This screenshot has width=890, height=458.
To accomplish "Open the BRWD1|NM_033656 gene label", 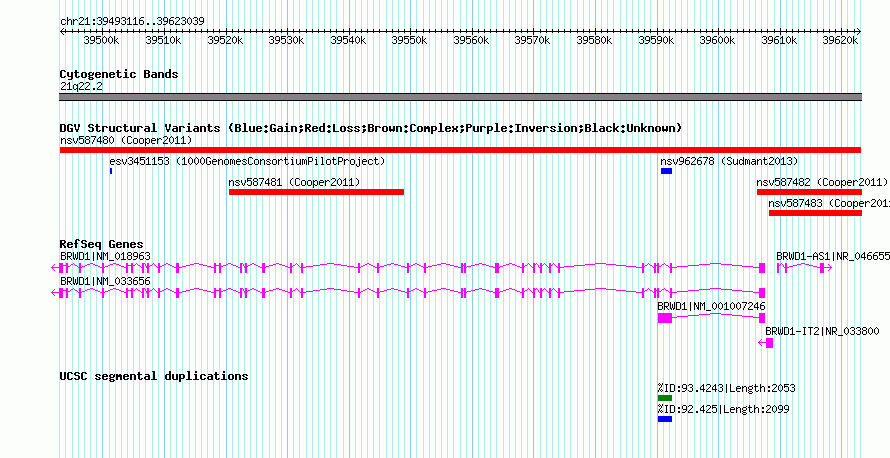I will 105,281.
